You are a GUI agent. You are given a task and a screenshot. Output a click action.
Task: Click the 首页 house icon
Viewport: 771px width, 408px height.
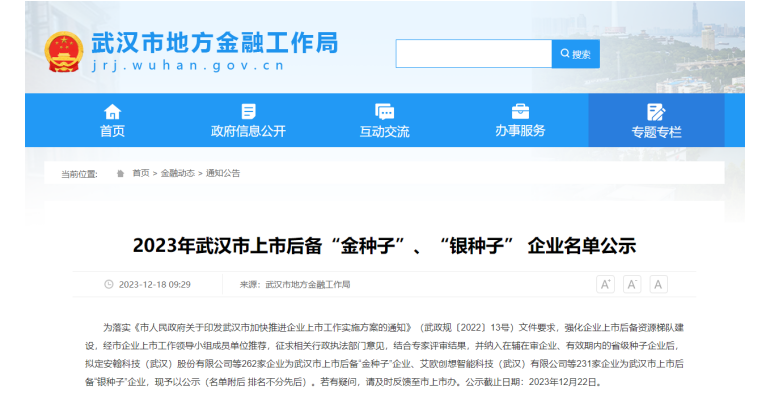coord(113,111)
